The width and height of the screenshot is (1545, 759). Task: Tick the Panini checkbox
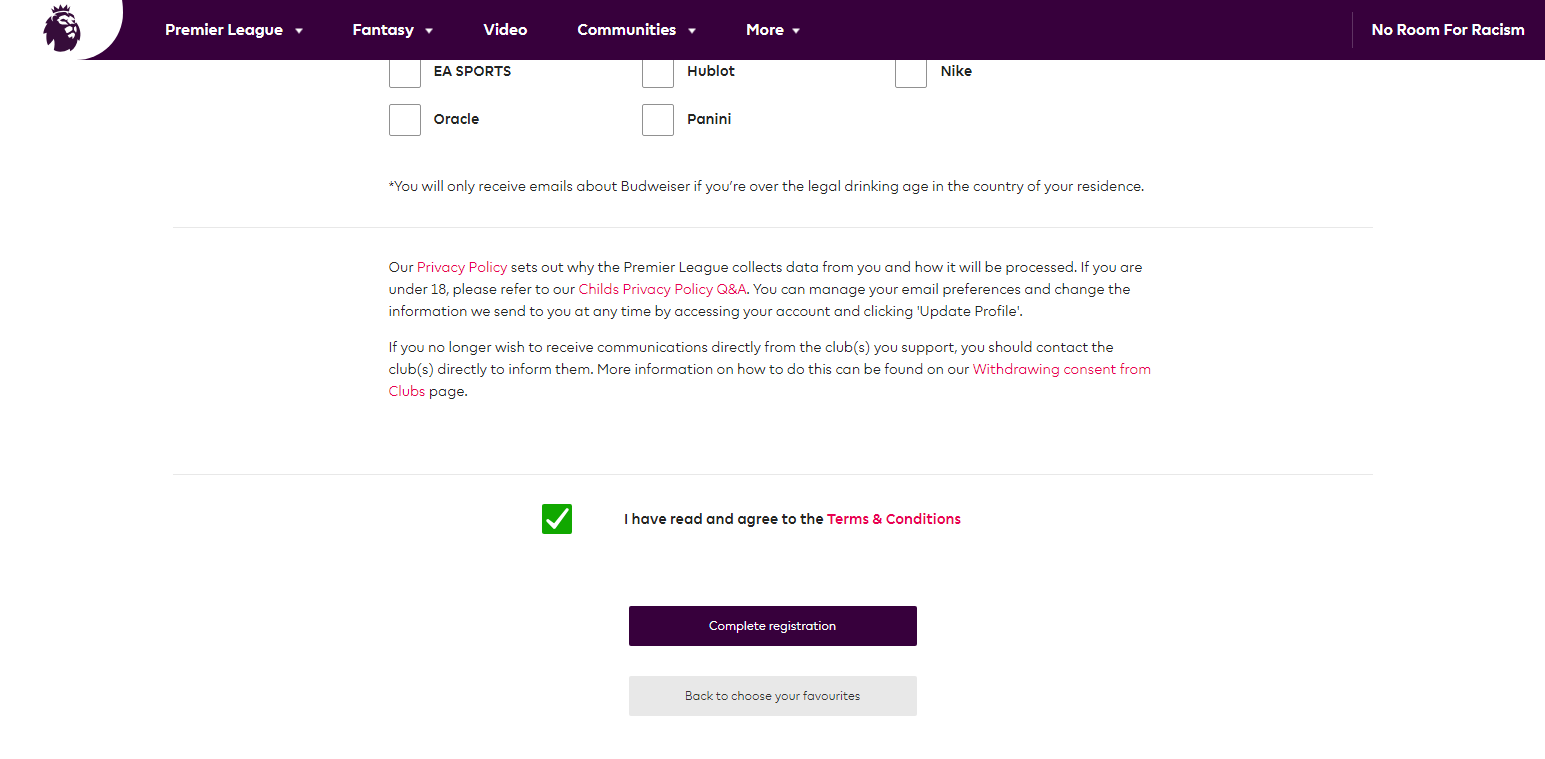click(x=658, y=120)
